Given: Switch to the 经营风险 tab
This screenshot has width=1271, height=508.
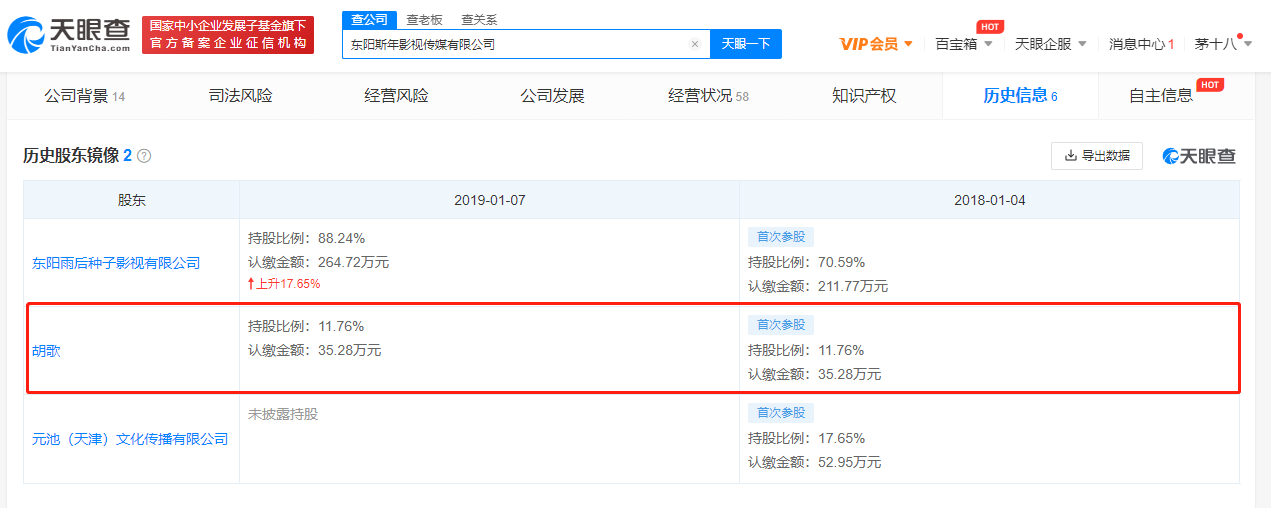Looking at the screenshot, I should coord(396,96).
